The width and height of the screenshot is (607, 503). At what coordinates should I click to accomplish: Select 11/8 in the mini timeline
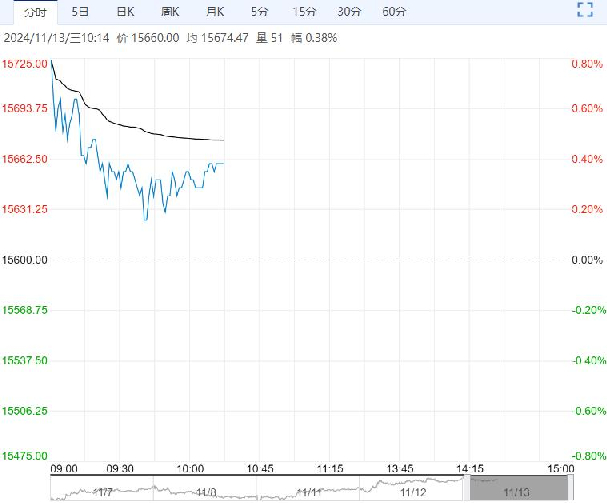(205, 492)
